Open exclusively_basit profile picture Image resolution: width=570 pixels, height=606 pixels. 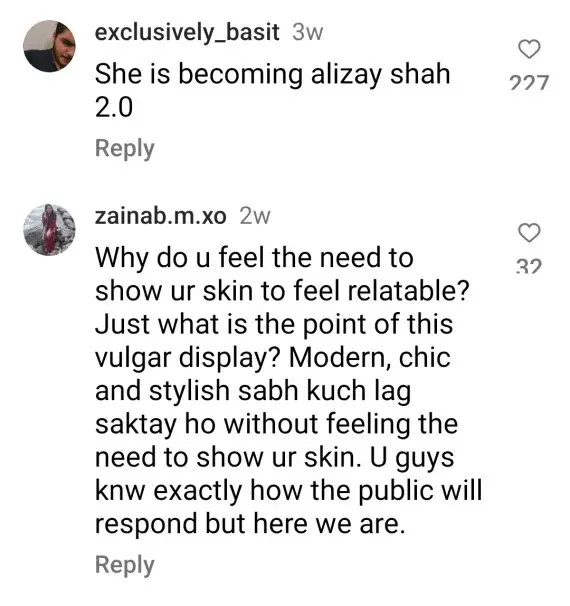(x=49, y=46)
